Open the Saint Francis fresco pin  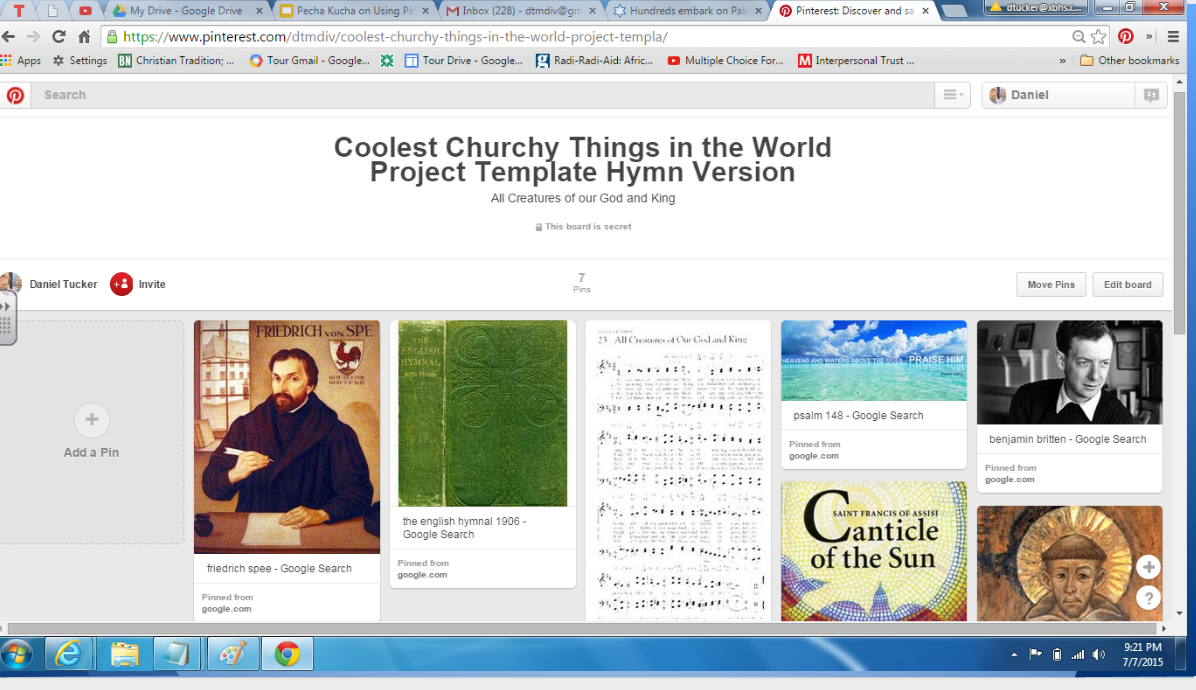coord(1069,563)
